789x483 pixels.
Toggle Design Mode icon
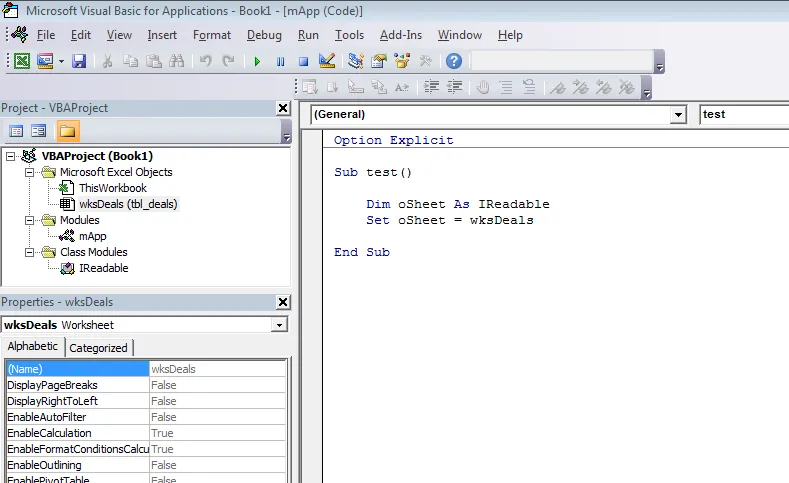tap(327, 61)
